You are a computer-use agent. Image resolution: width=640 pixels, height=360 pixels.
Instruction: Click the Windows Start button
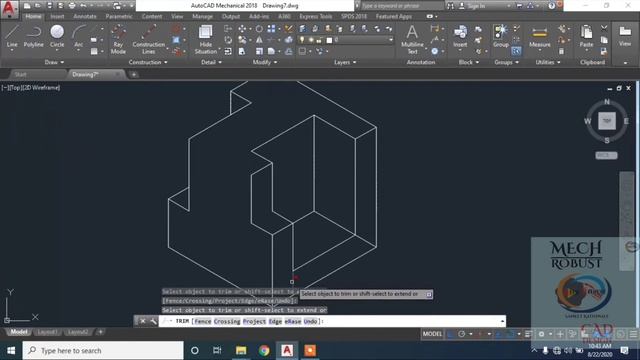pos(11,351)
